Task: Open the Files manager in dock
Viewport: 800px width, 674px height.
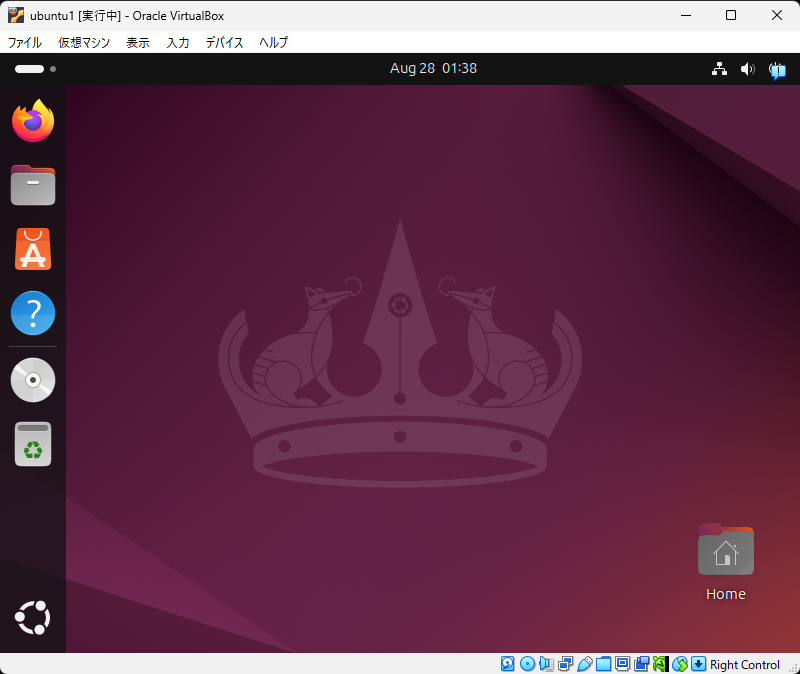Action: coord(33,185)
